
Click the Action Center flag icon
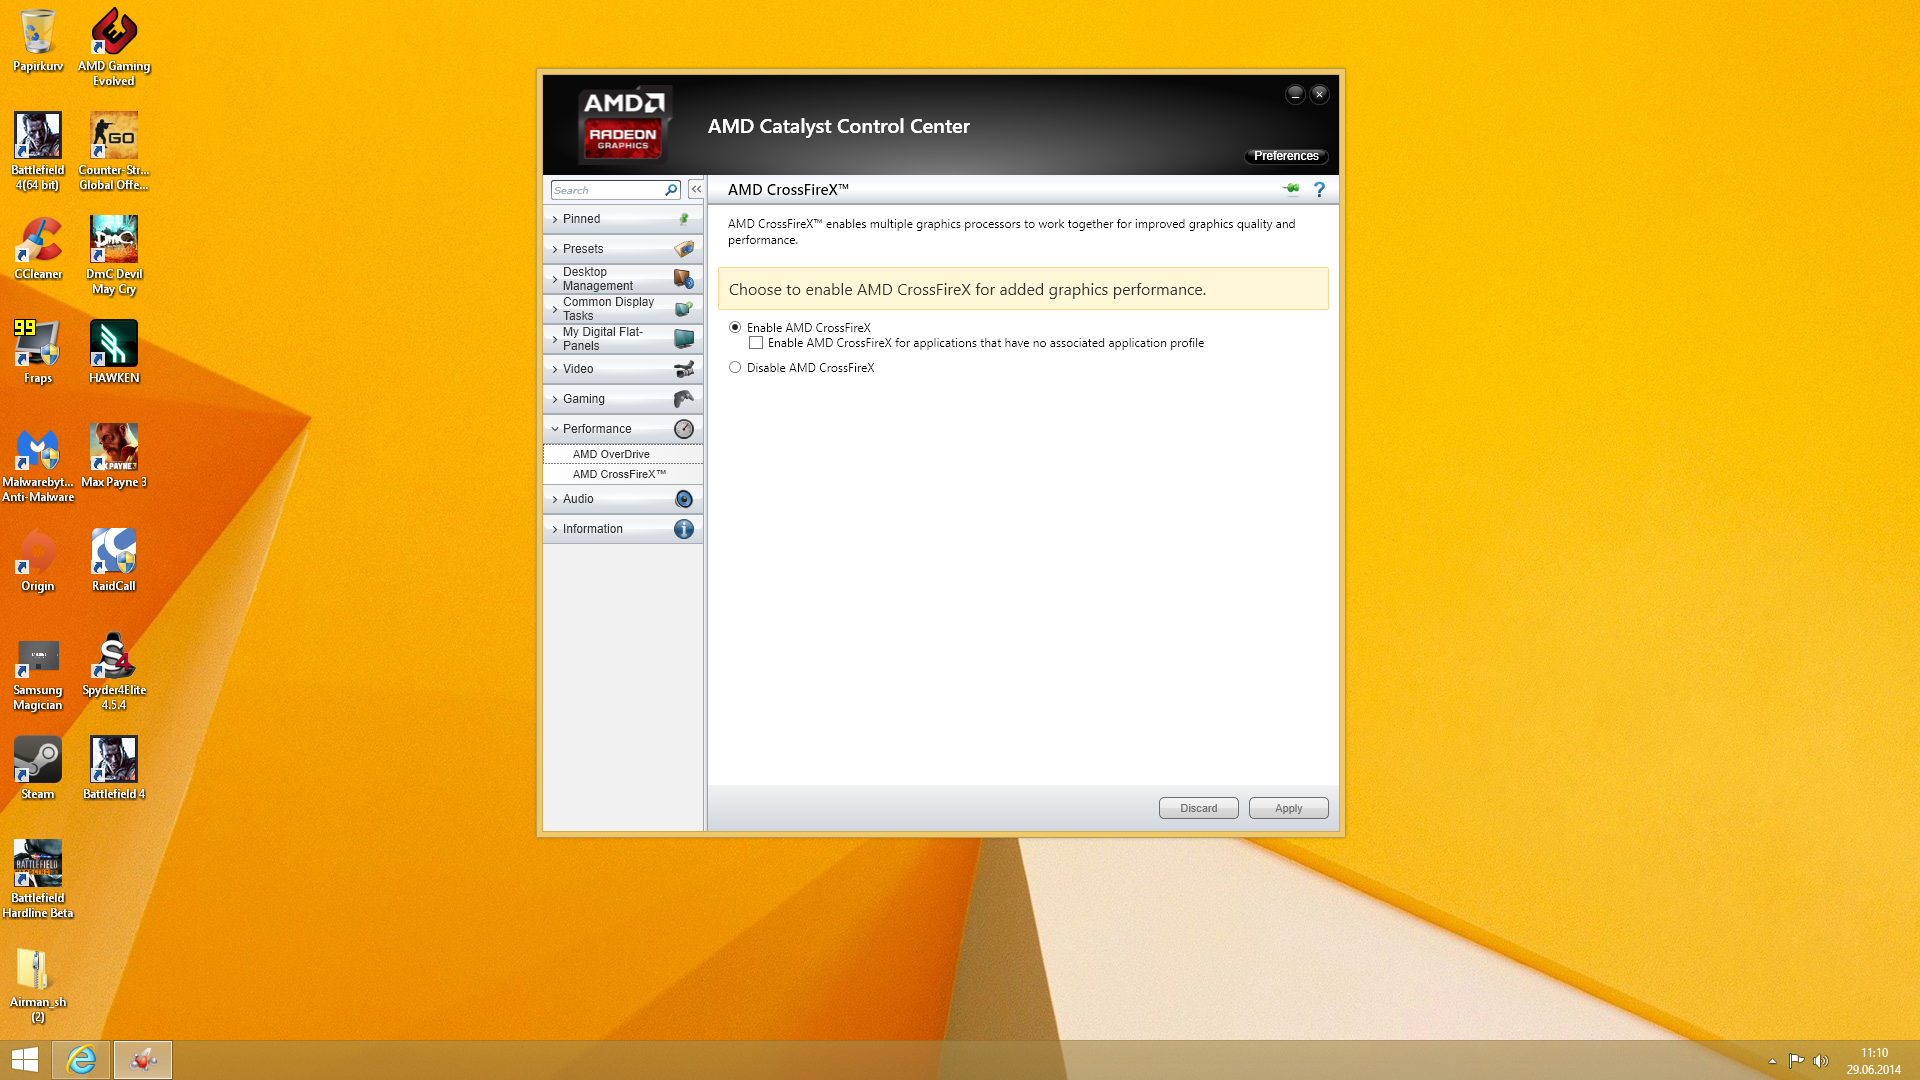[x=1796, y=1061]
